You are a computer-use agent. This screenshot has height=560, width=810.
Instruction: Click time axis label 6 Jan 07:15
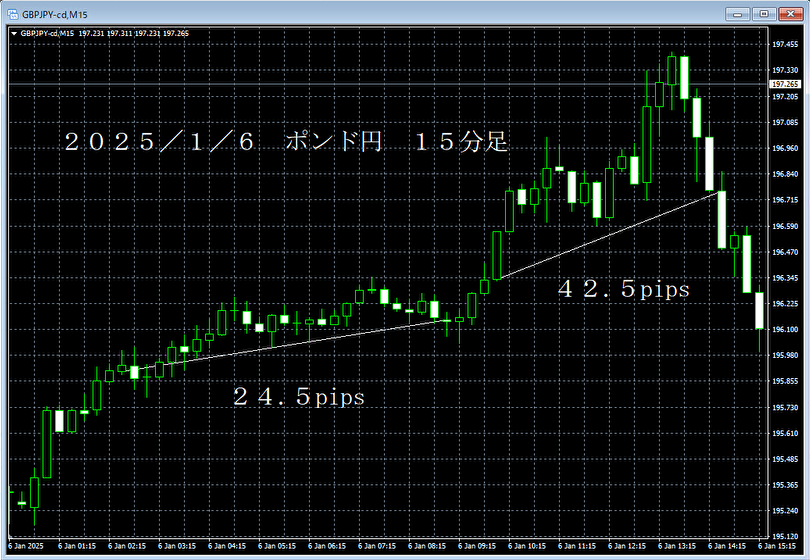point(377,546)
